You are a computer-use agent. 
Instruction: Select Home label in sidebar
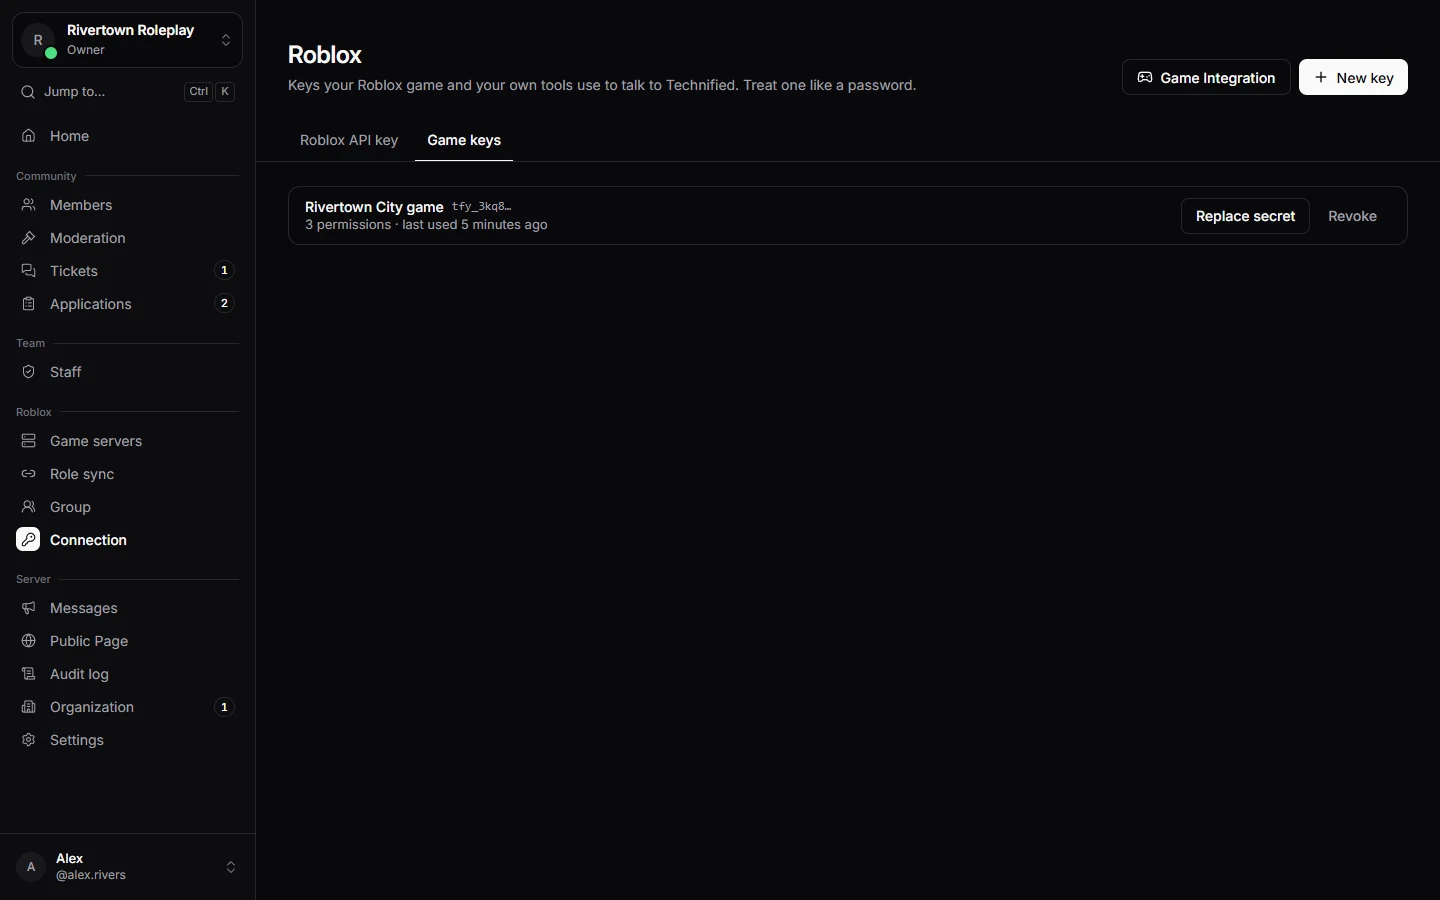(x=69, y=136)
